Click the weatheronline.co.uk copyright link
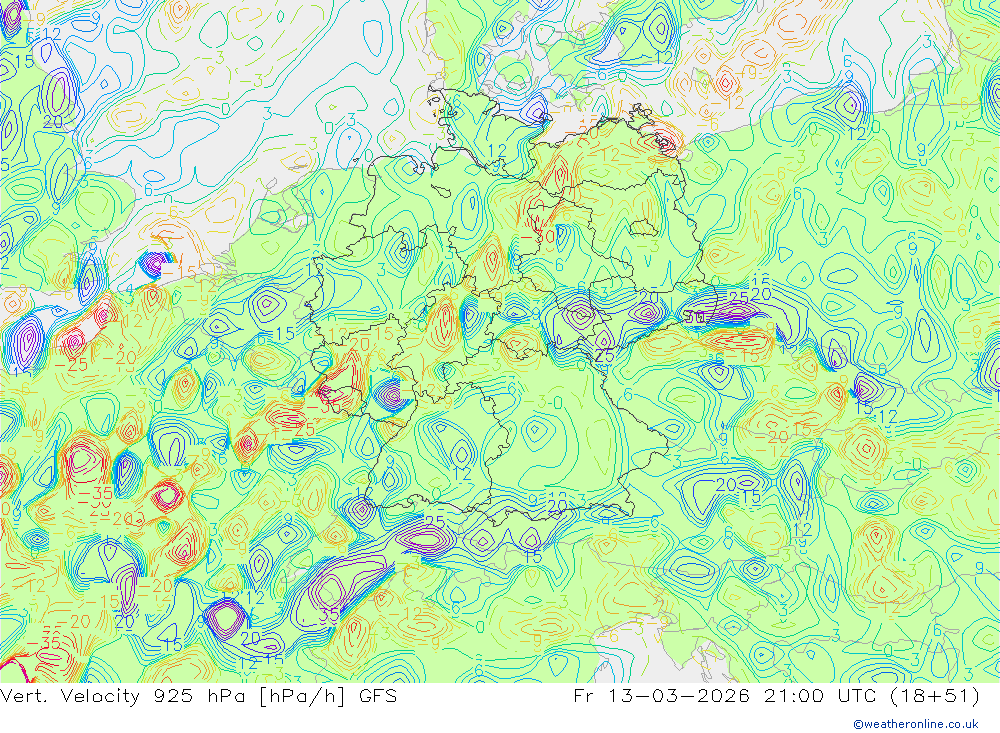 click(916, 723)
